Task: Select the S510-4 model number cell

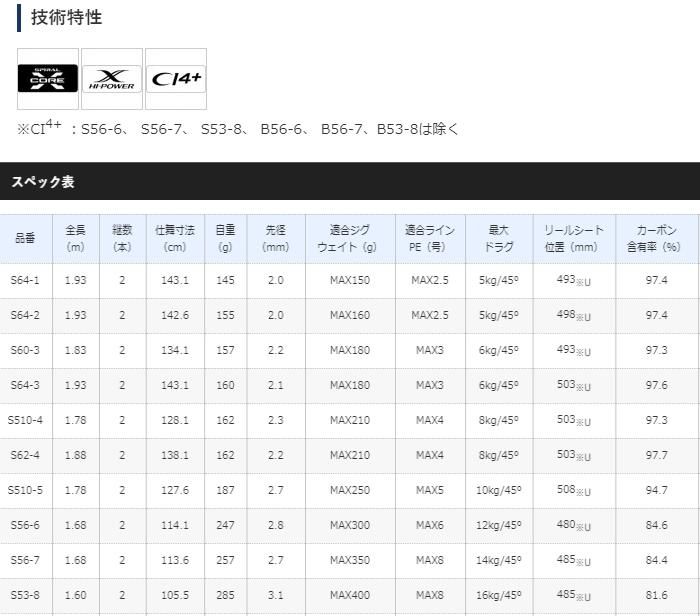Action: pyautogui.click(x=25, y=420)
